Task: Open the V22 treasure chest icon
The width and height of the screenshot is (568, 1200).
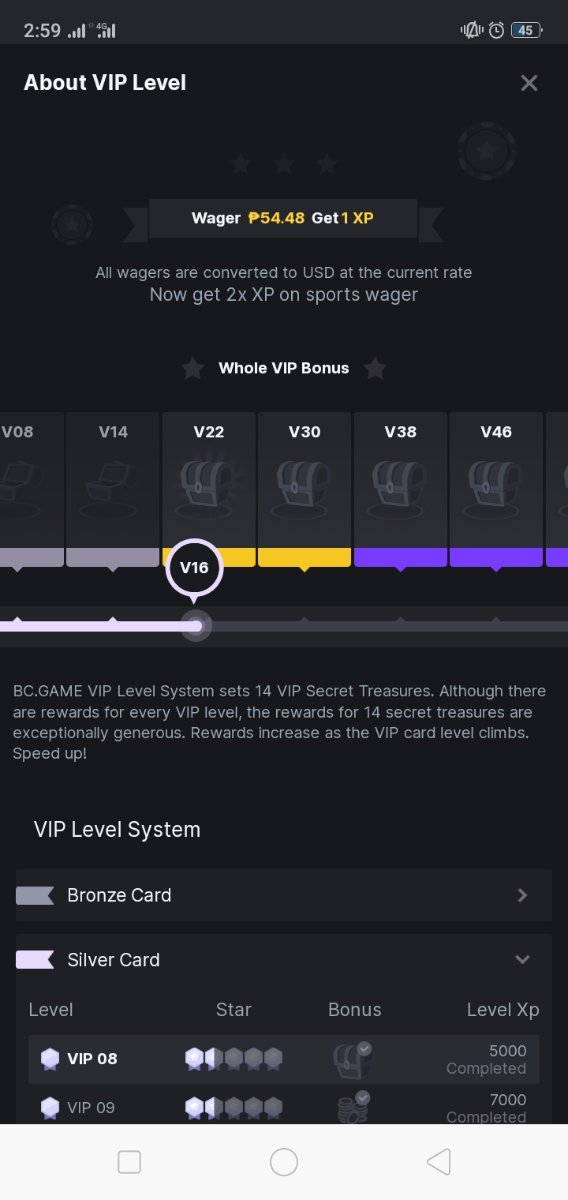Action: [208, 487]
